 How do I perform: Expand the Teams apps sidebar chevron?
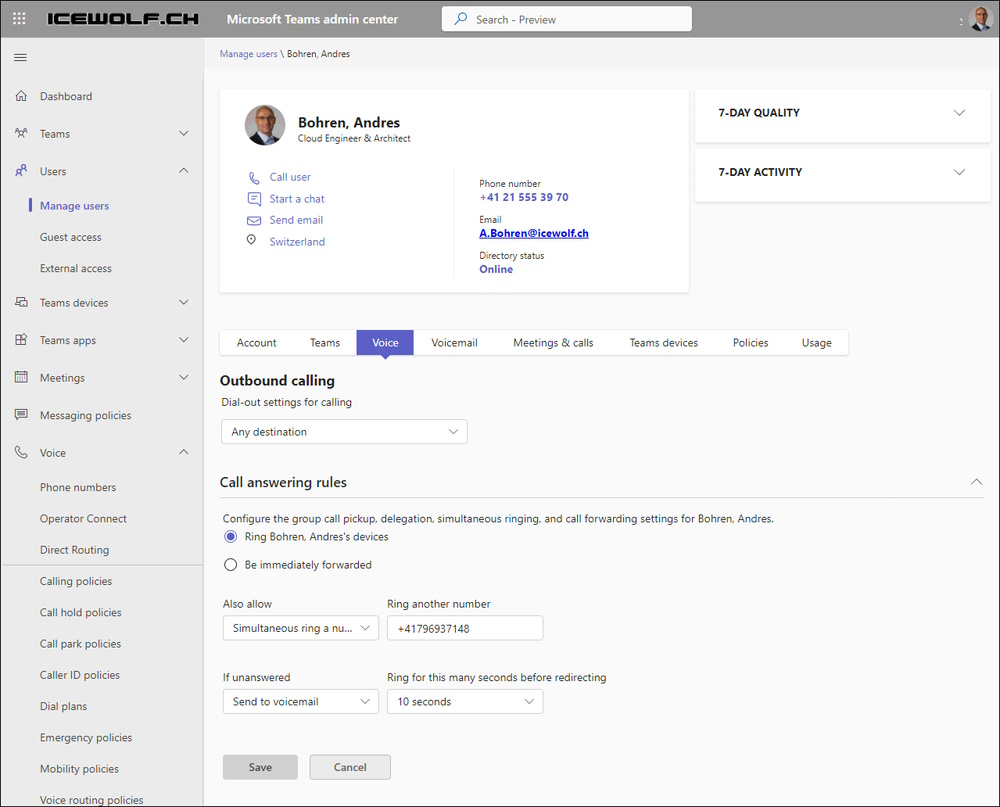(x=184, y=340)
